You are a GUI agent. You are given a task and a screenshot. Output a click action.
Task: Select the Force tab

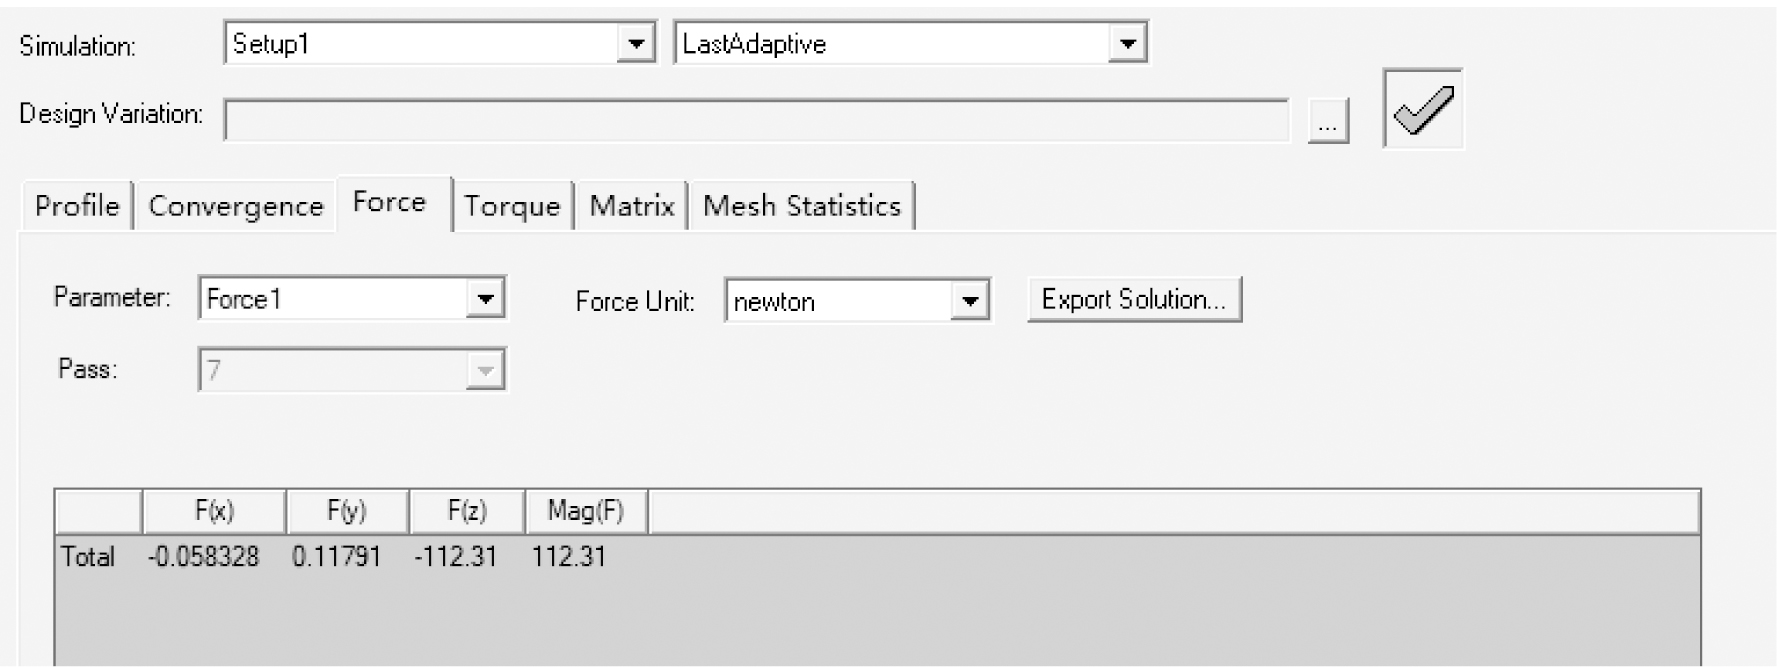390,203
